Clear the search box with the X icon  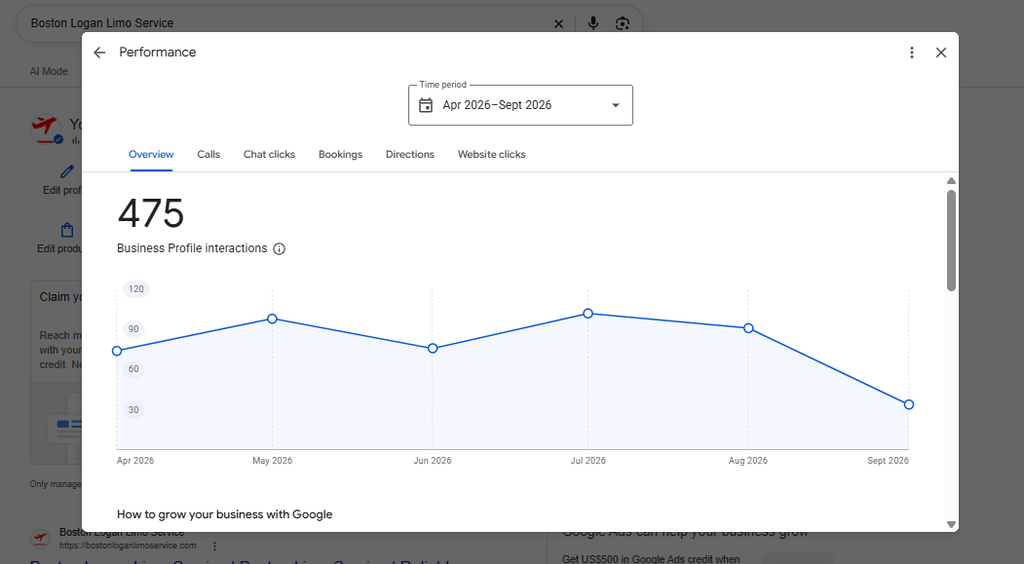tap(558, 24)
